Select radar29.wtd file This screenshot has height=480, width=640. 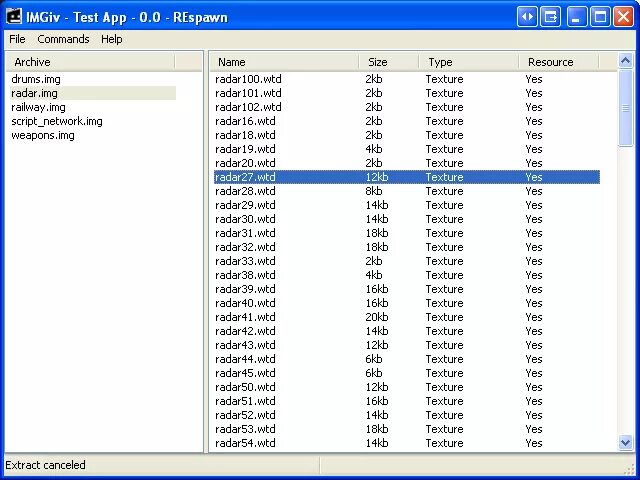407,205
